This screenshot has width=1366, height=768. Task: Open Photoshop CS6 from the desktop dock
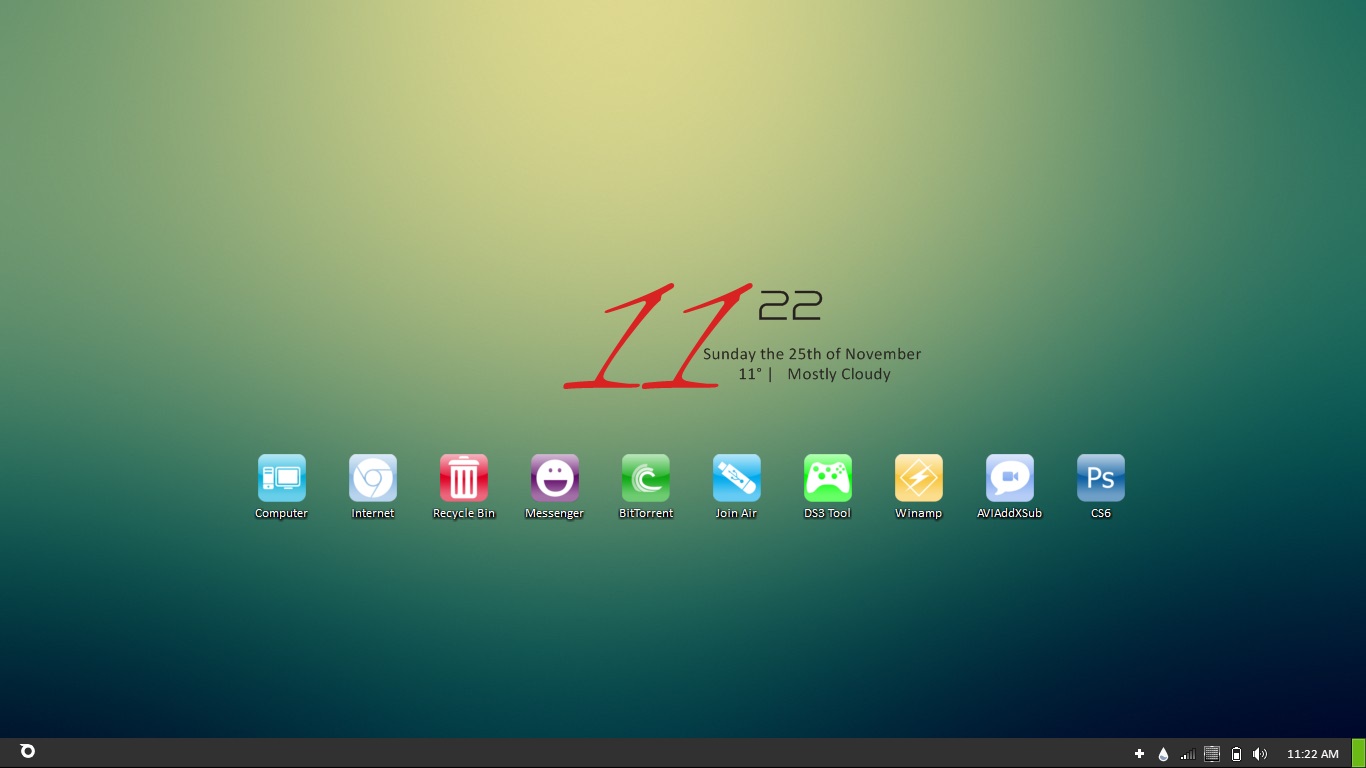click(x=1100, y=479)
